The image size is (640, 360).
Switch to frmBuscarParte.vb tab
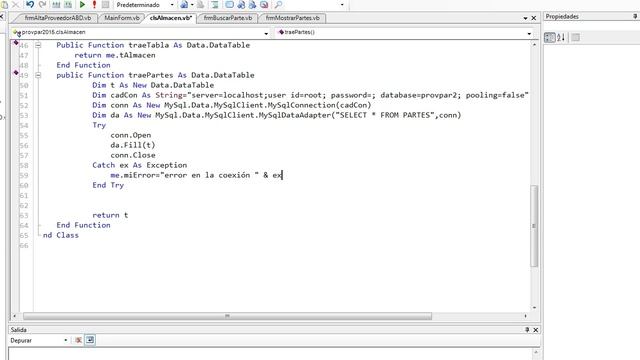tap(228, 18)
